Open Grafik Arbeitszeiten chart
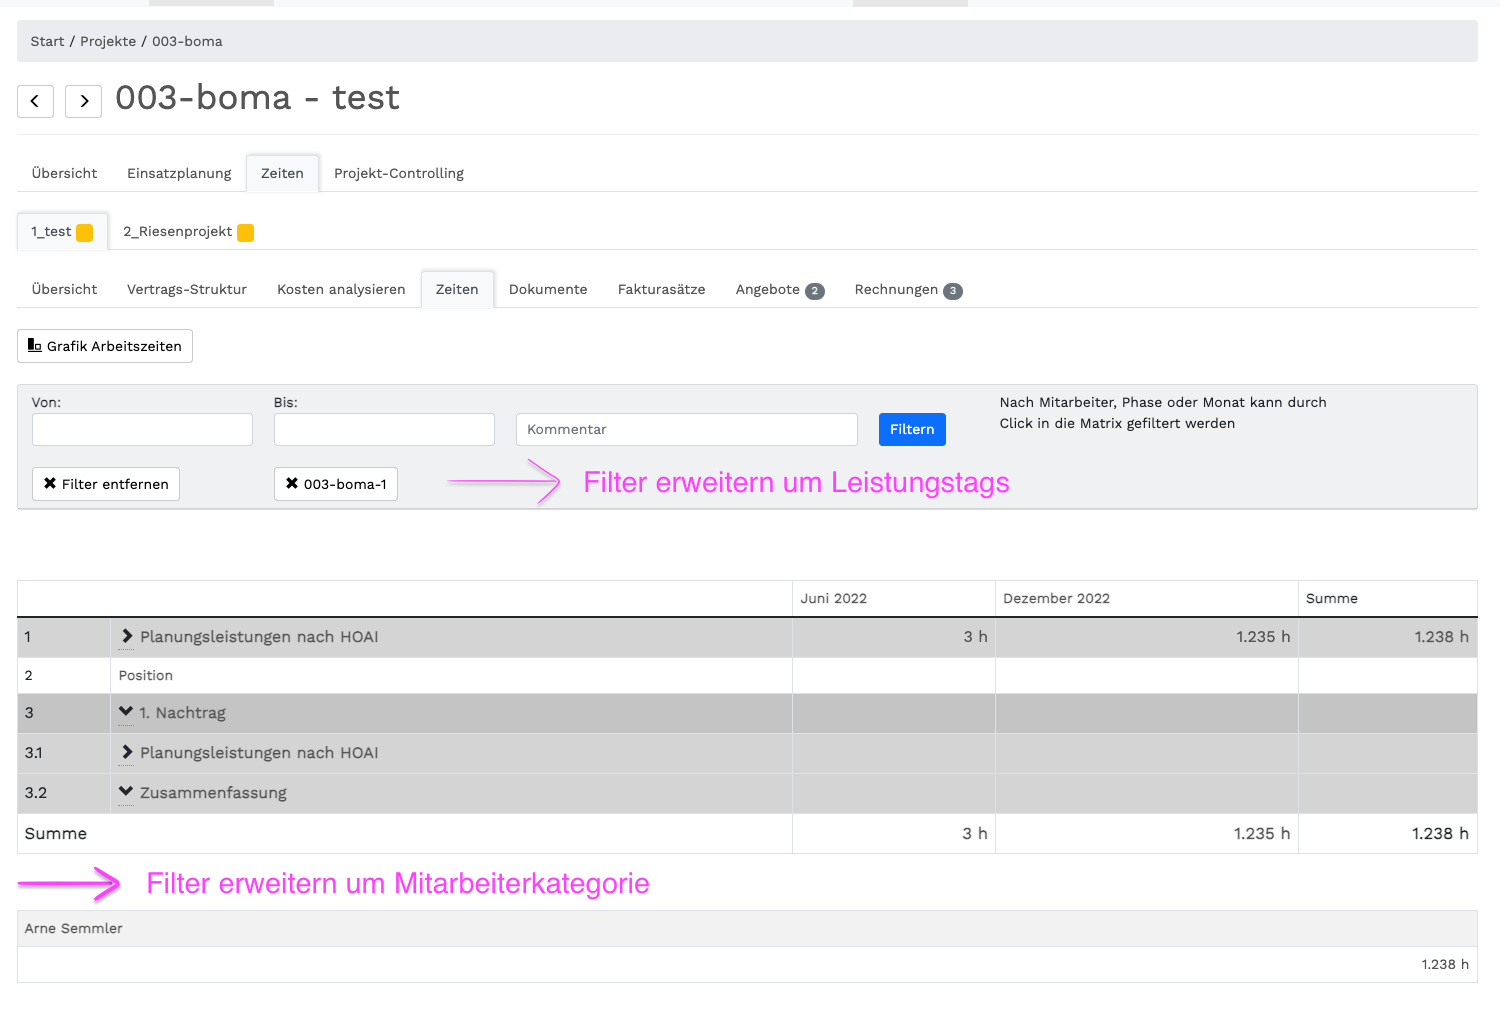 point(105,346)
